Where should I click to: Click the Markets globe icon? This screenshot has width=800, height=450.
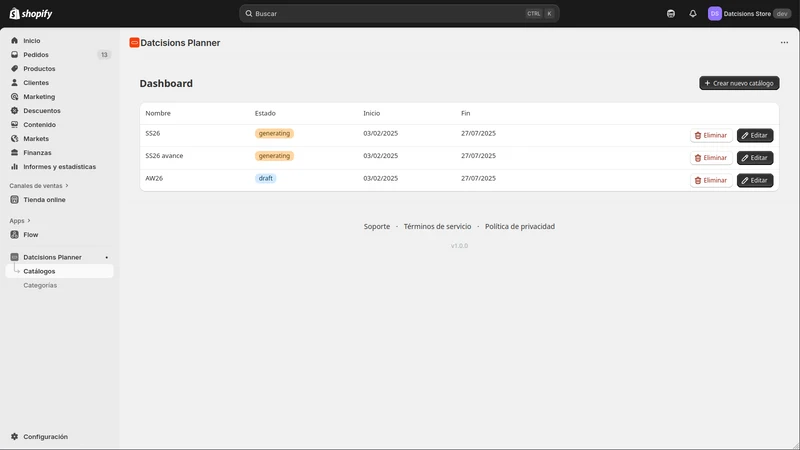(x=14, y=139)
